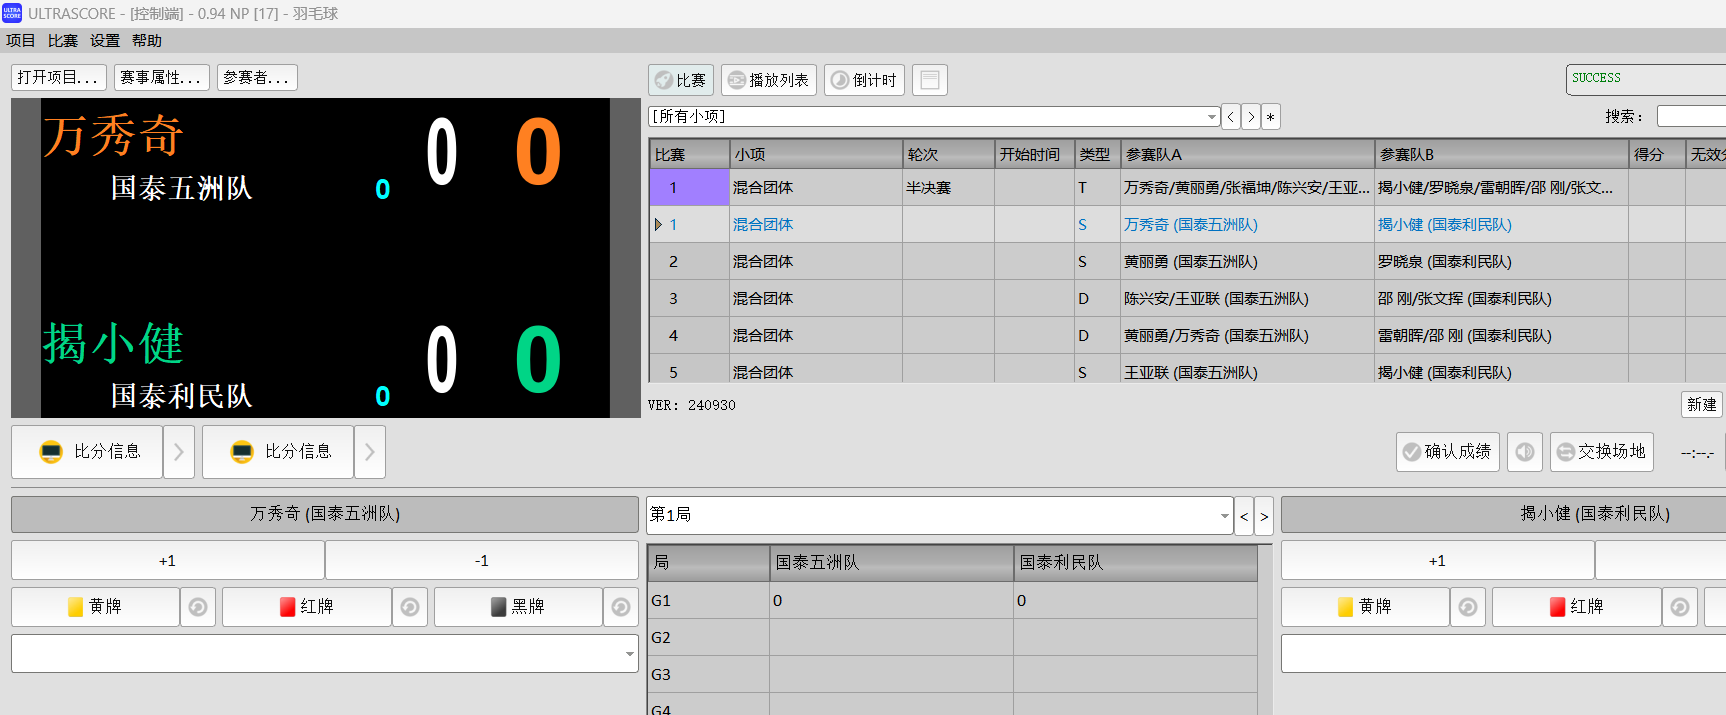Viewport: 1726px width, 715px height.
Task: Click undo icon beside 万秀奇's 黄牌 button
Action: tap(198, 607)
